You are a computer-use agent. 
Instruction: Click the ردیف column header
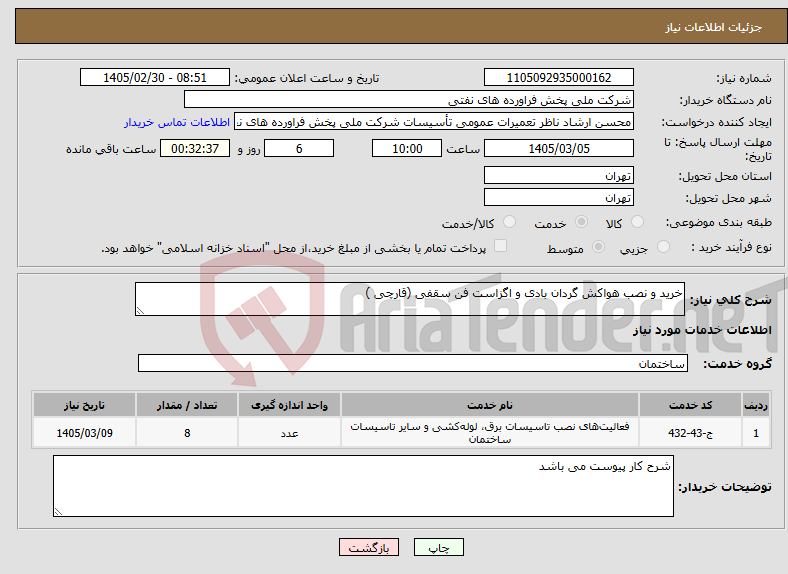[756, 405]
